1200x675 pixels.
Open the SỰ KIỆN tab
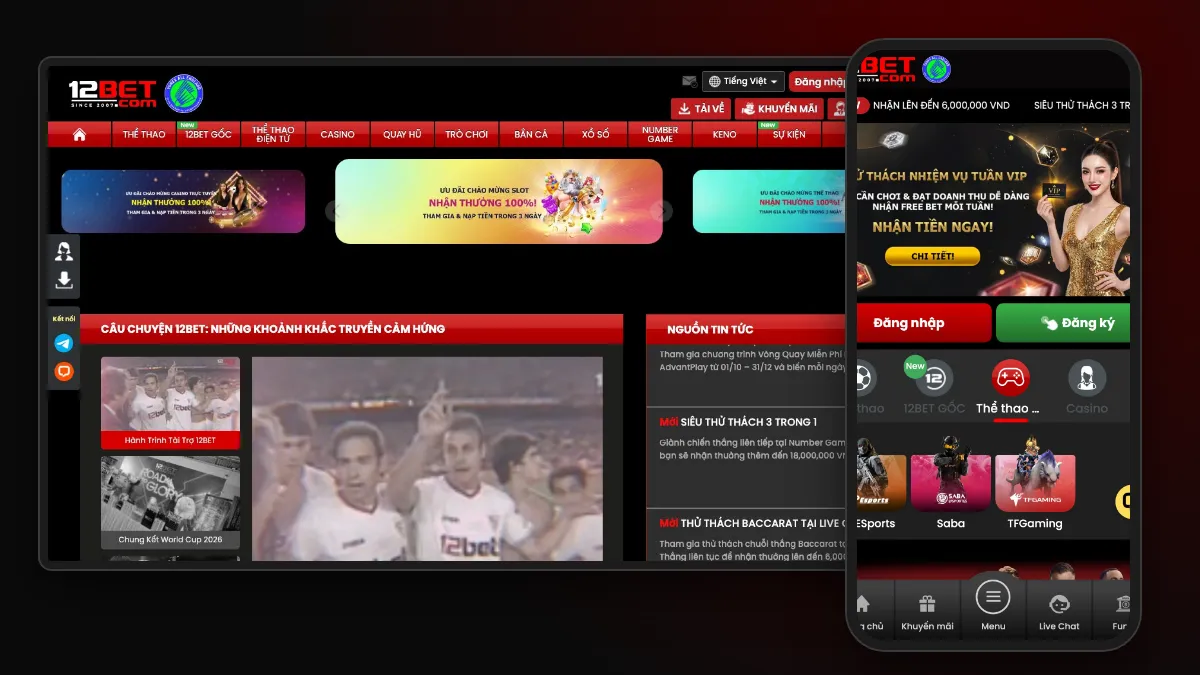pos(789,134)
